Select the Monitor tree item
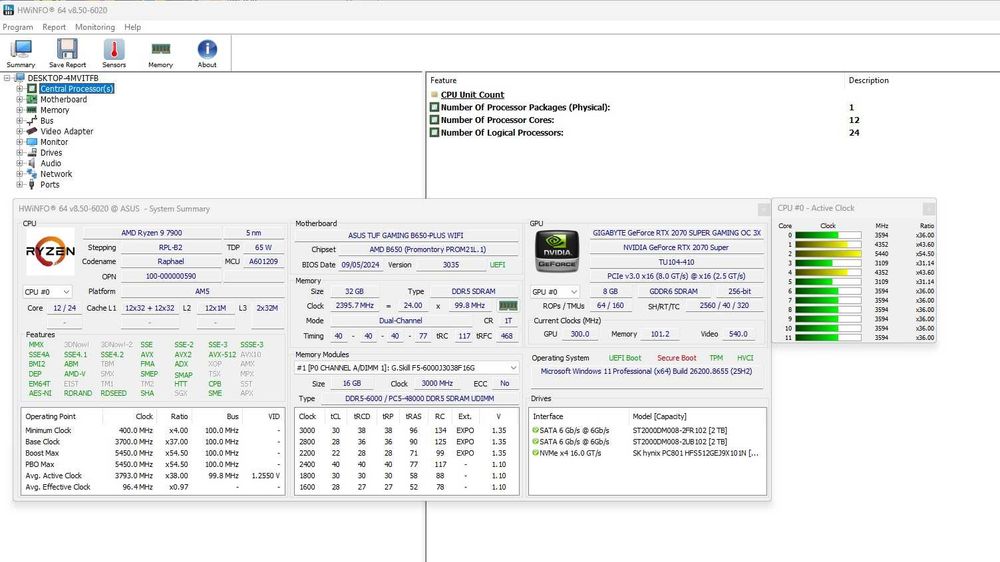This screenshot has height=562, width=1000. 54,142
